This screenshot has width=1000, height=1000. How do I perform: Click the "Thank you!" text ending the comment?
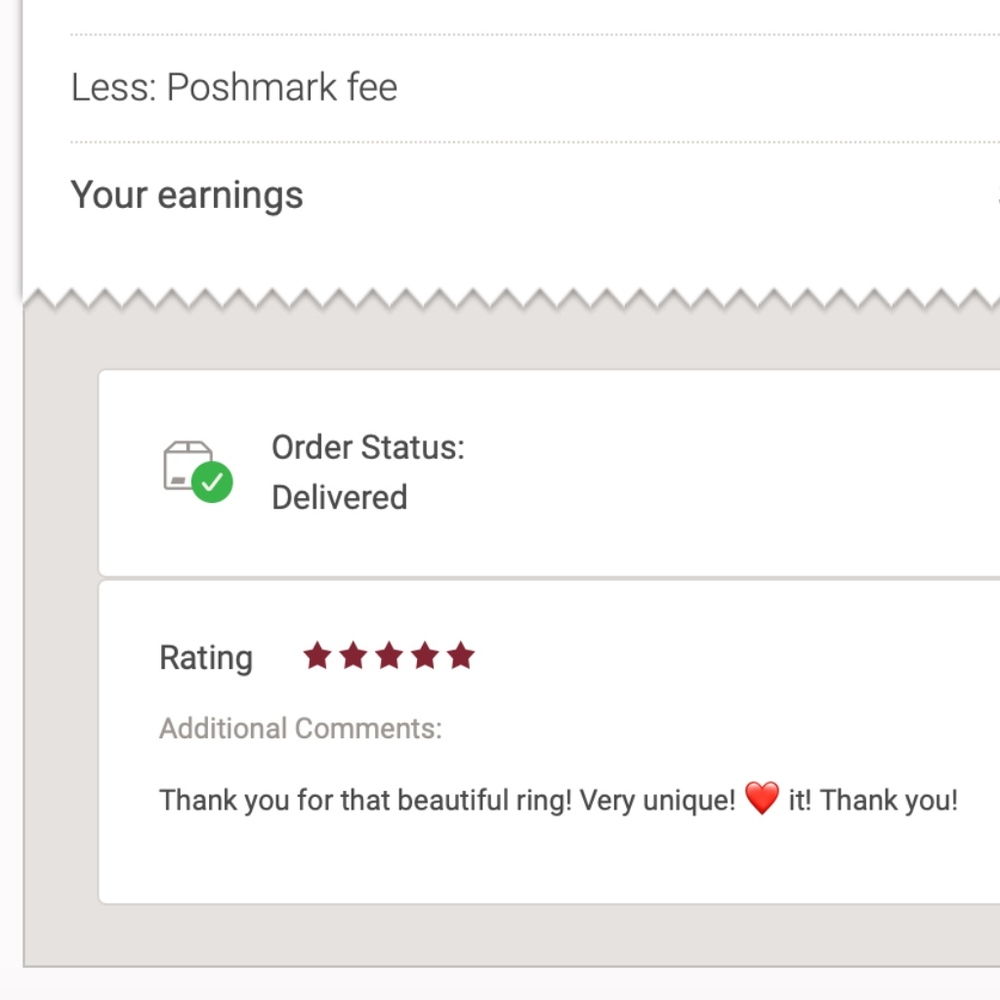point(888,800)
